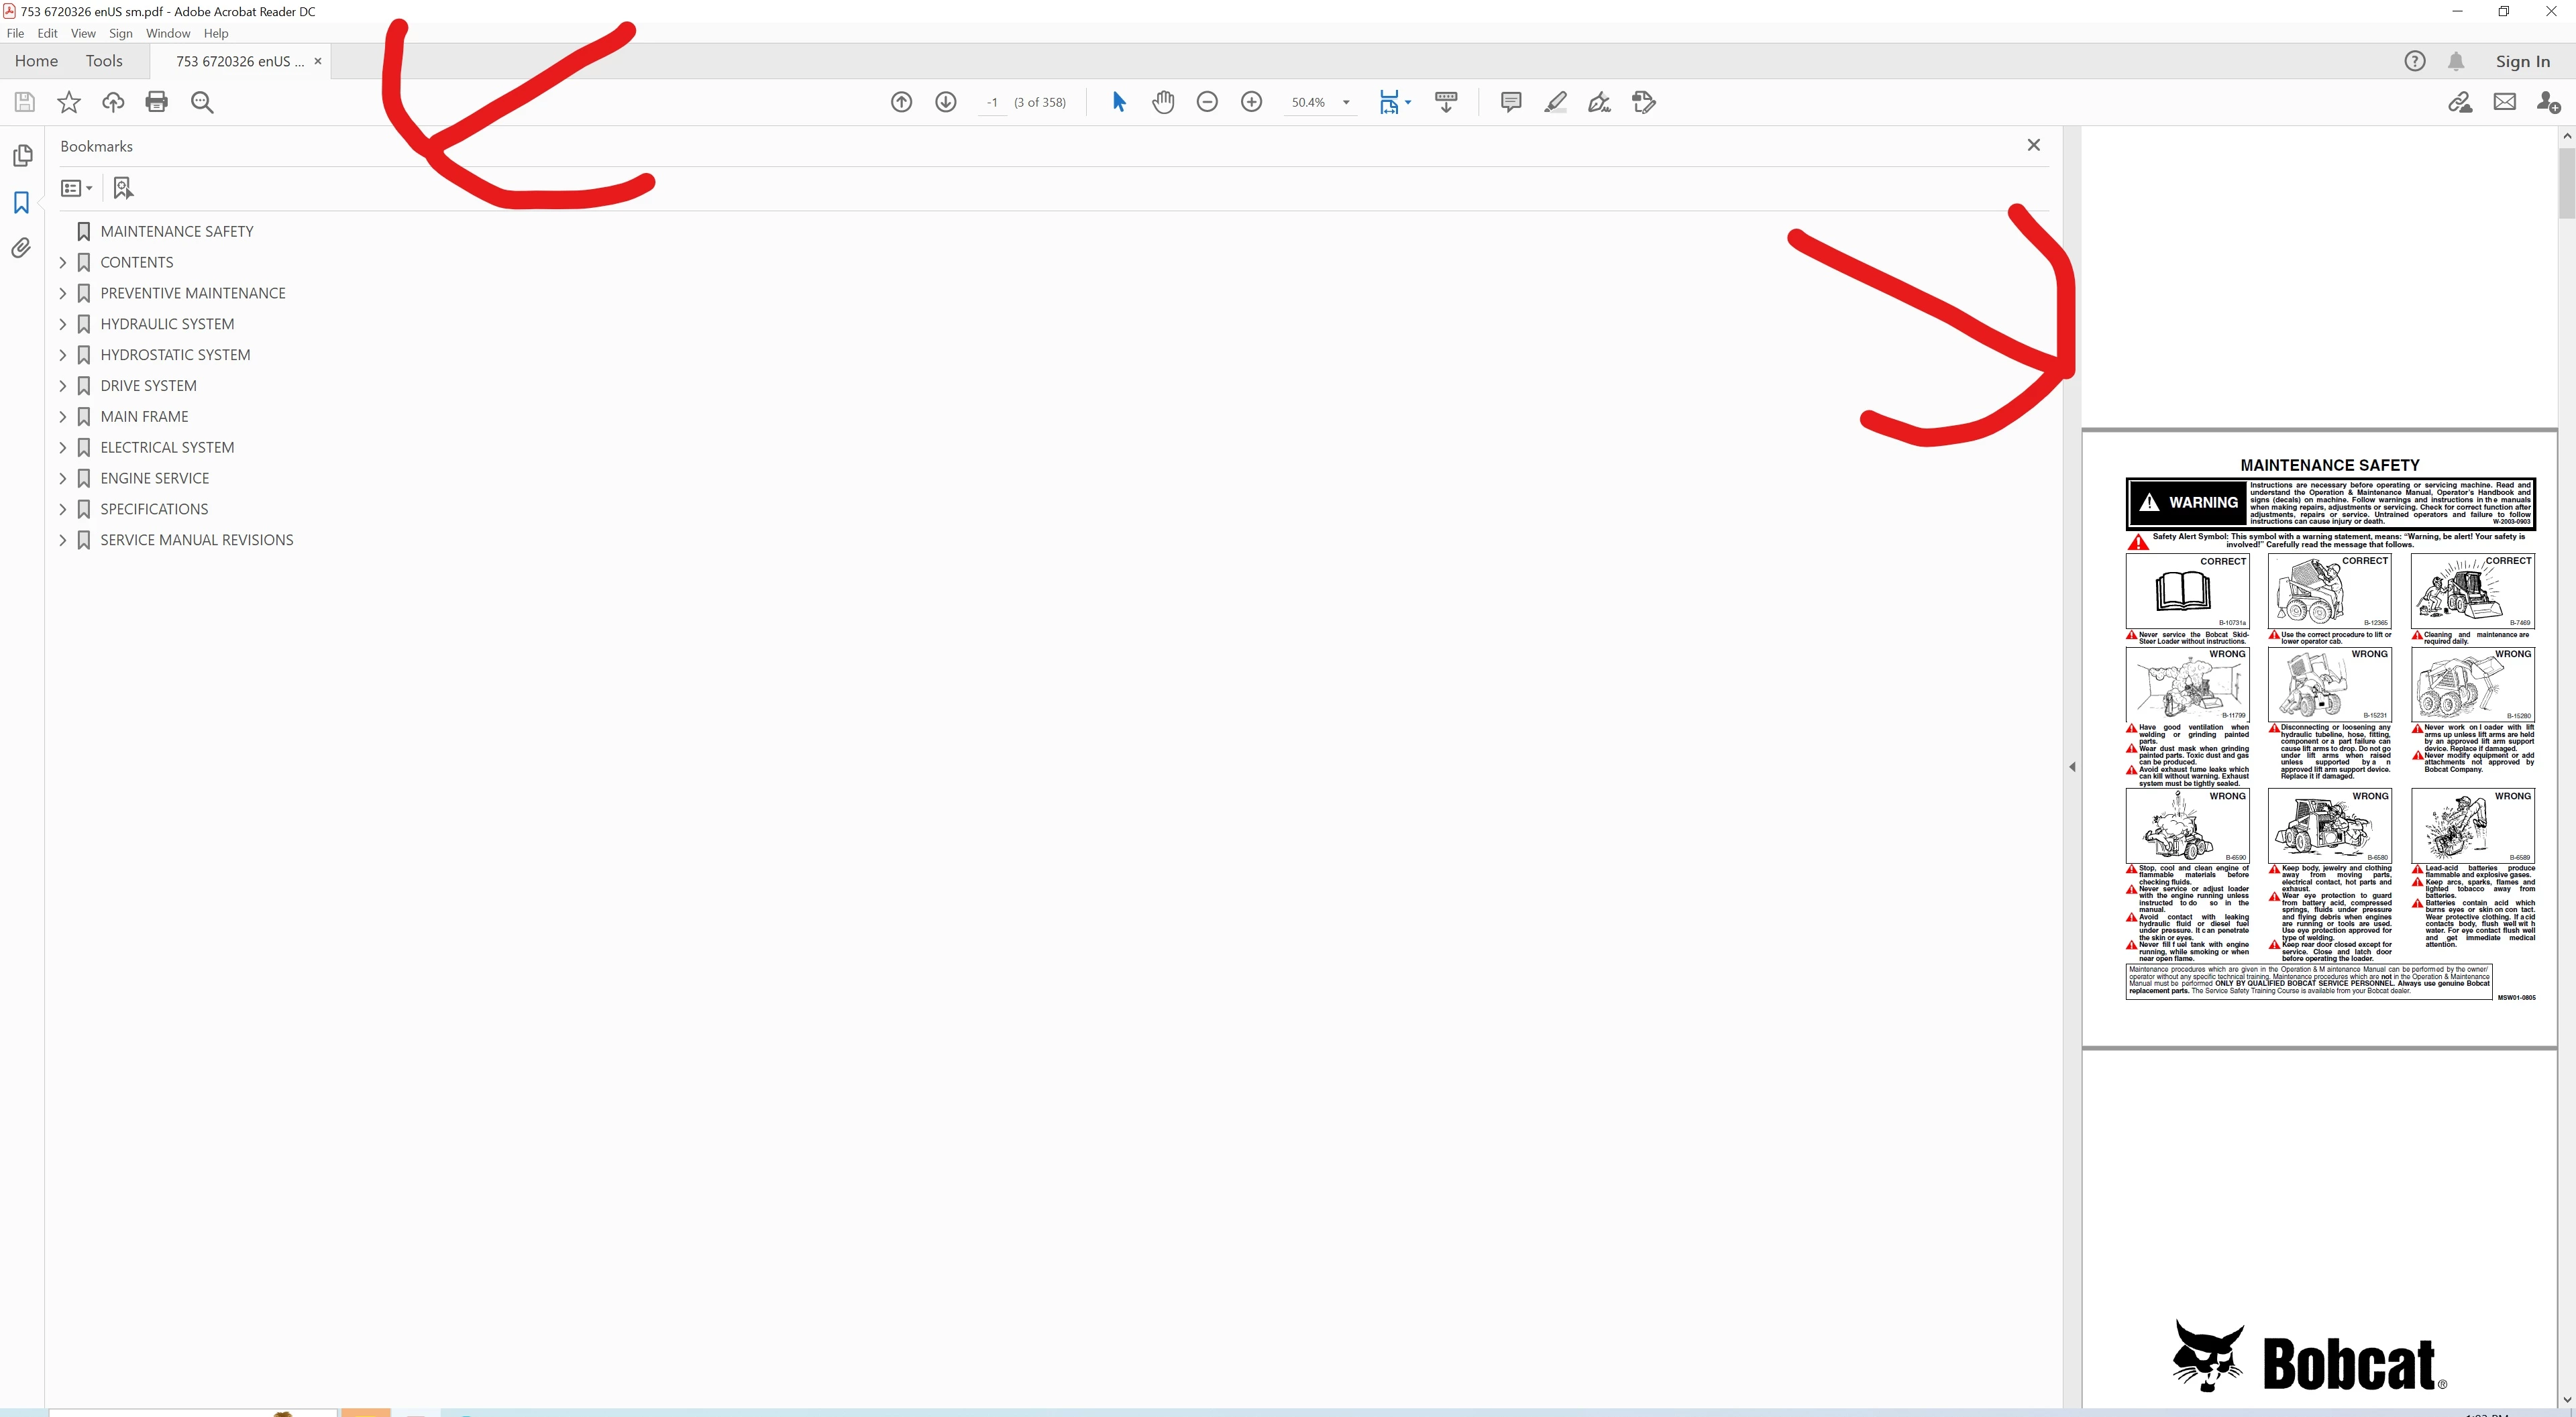Click the Zoom In plus icon
Viewport: 2576px width, 1417px height.
pos(1251,102)
